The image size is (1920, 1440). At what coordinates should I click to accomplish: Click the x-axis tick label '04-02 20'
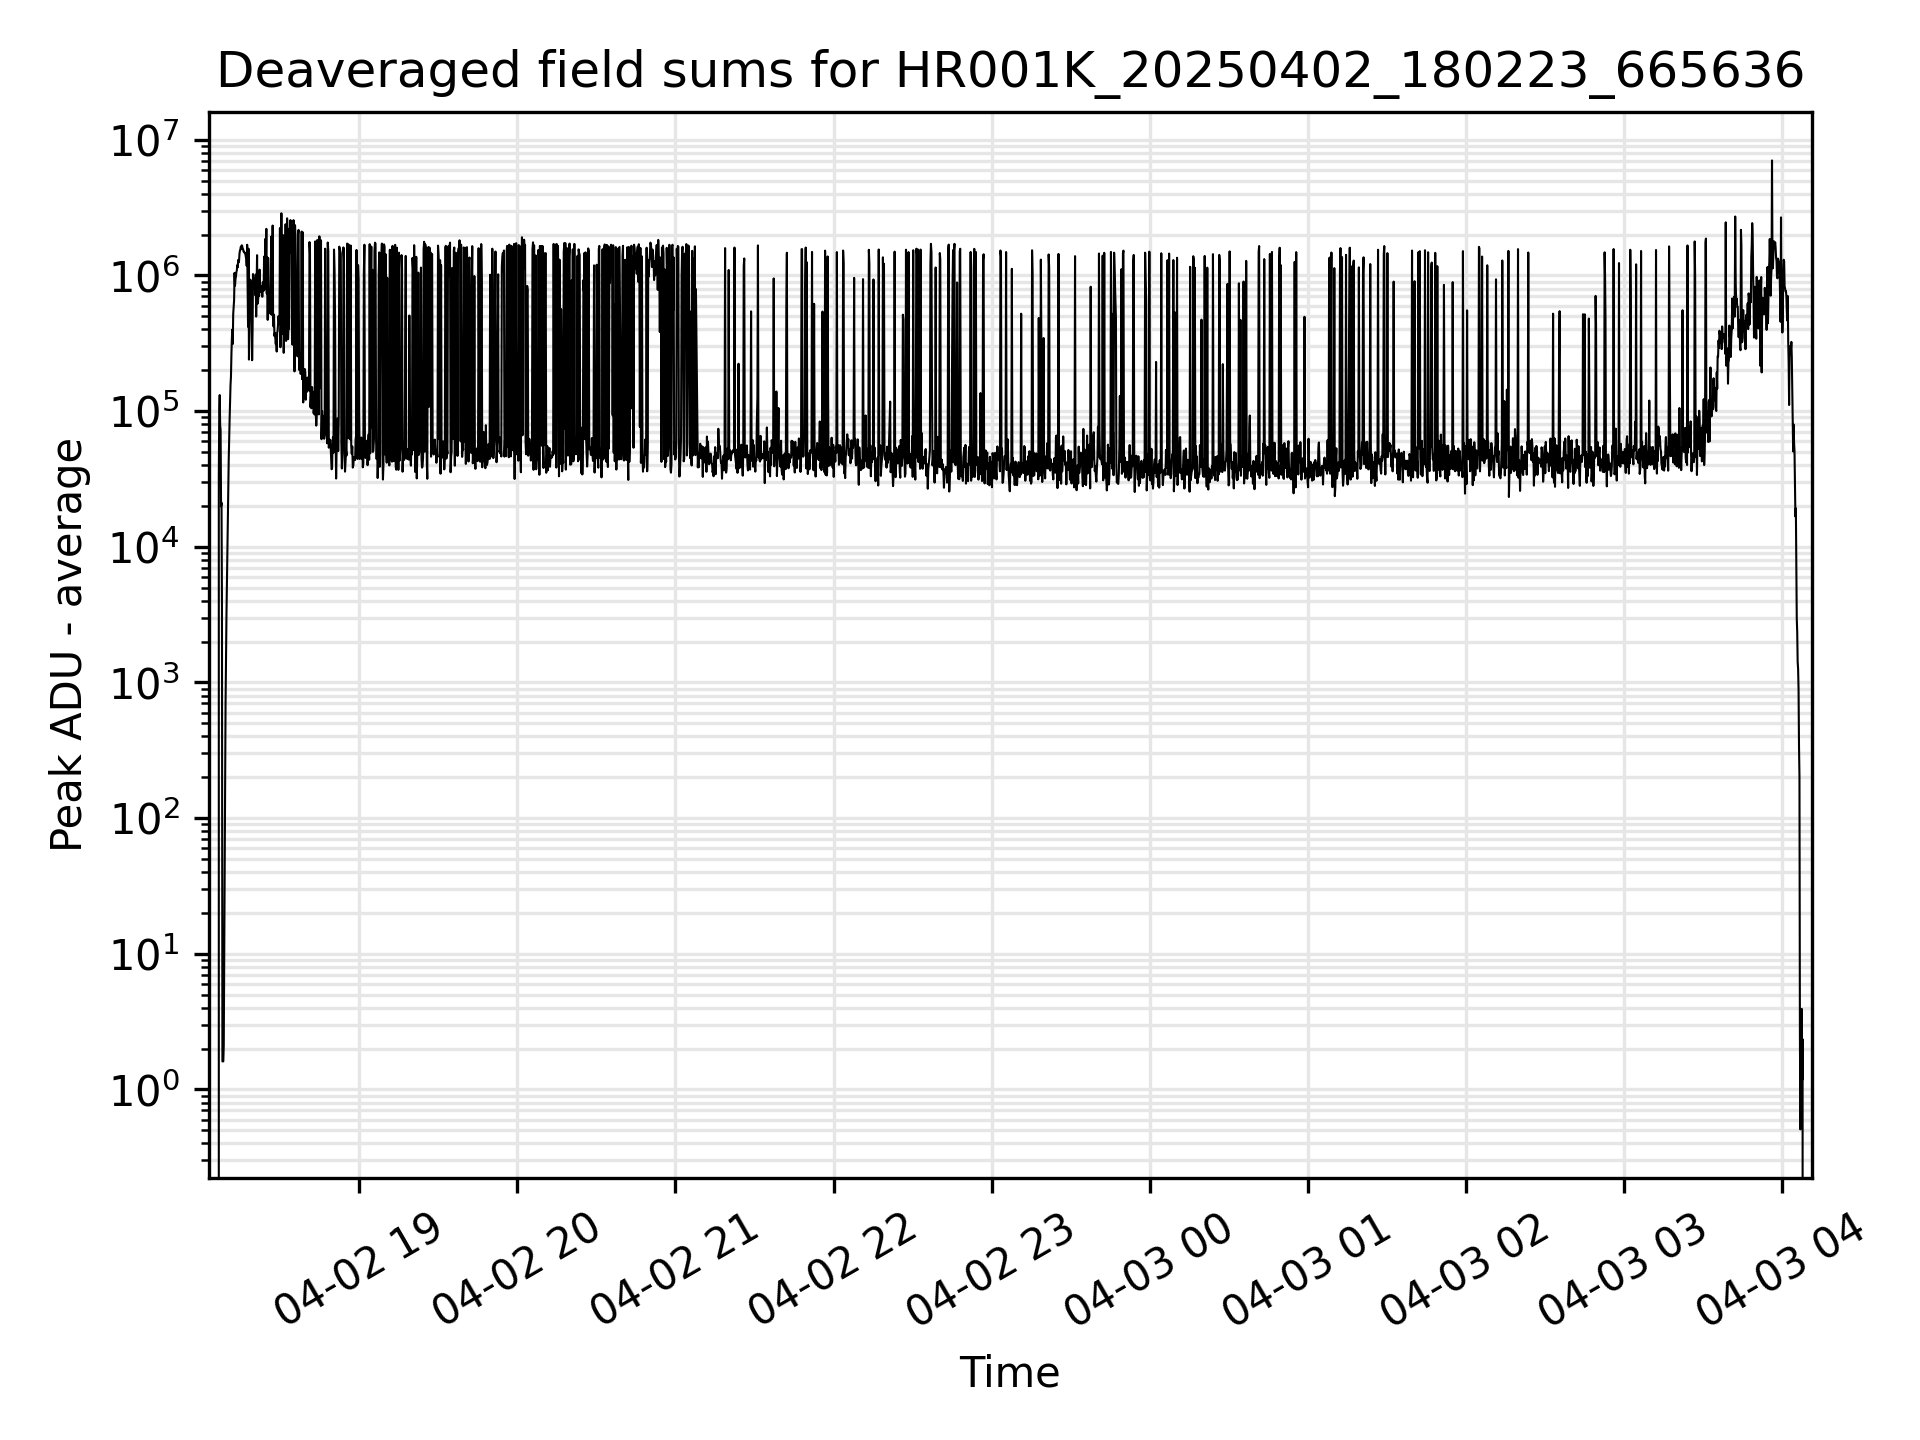click(x=516, y=1269)
